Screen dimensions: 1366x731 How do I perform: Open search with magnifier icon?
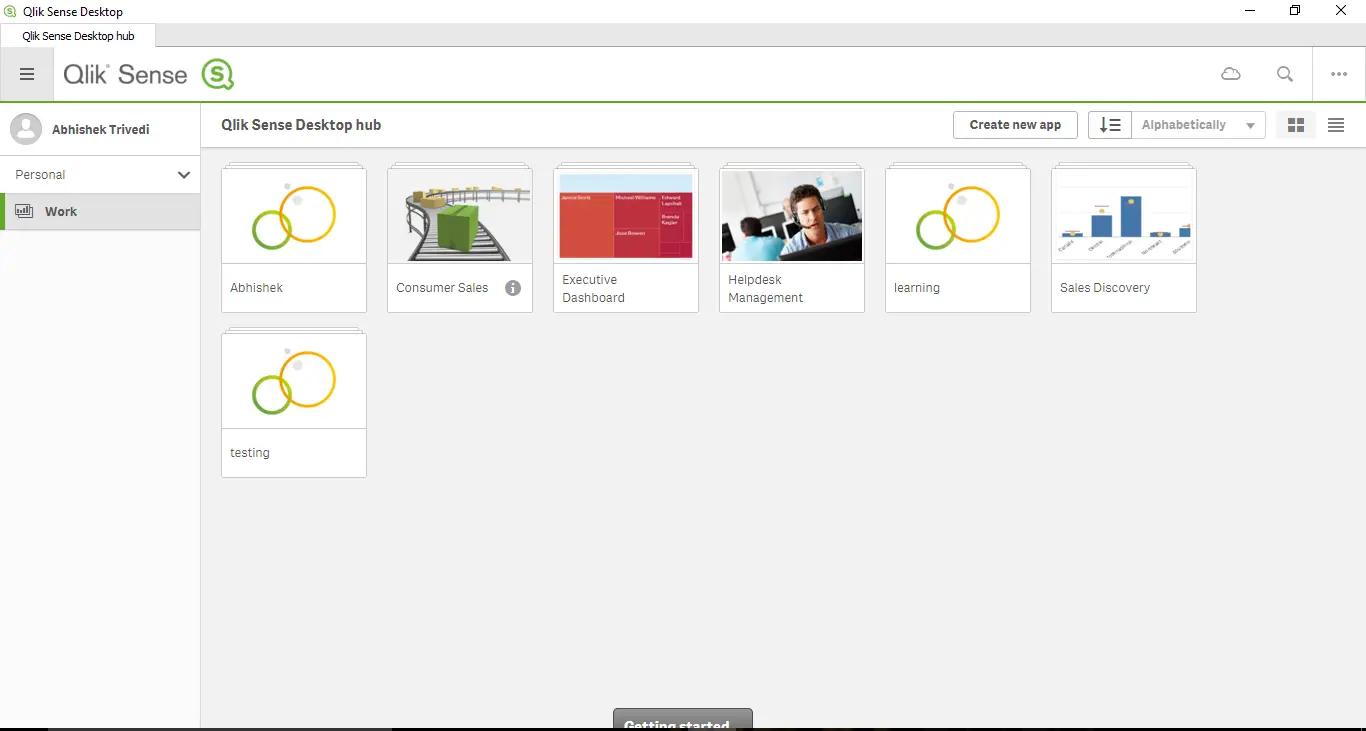(1285, 74)
